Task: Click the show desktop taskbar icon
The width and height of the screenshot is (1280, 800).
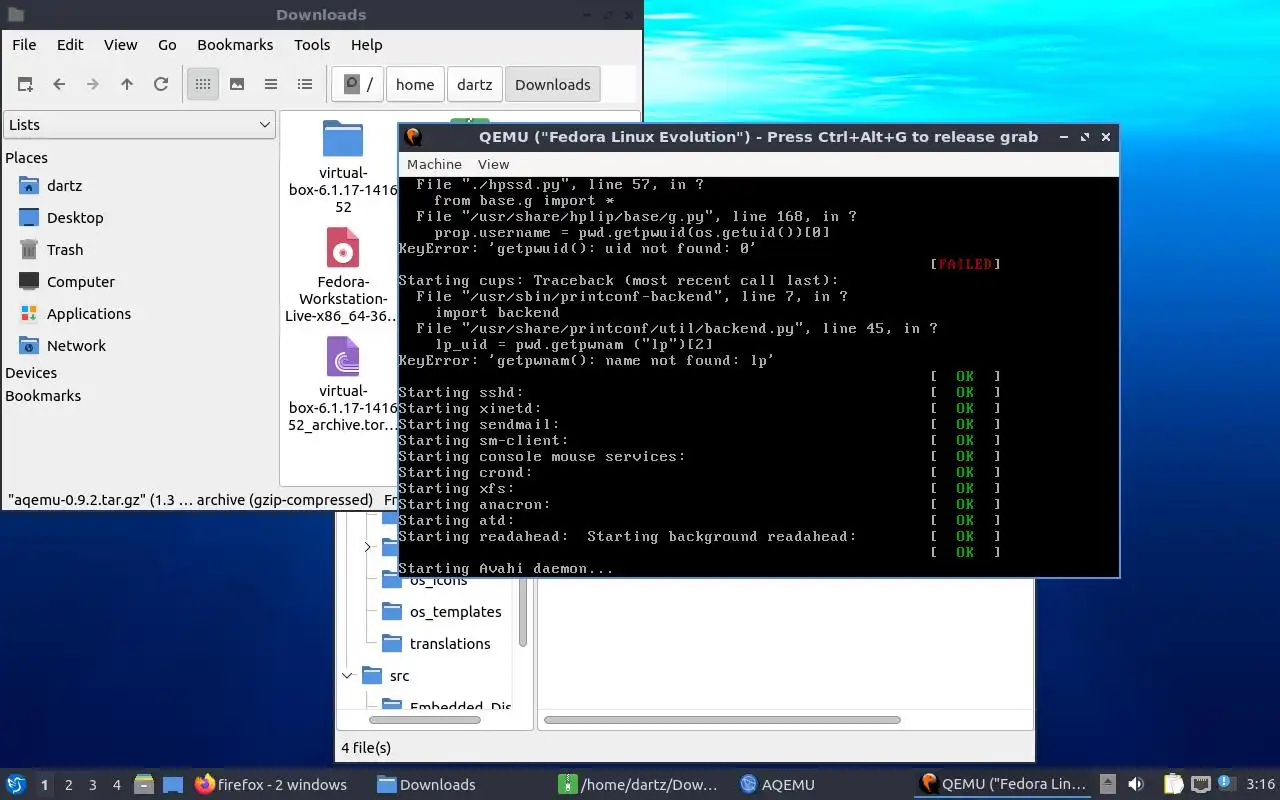Action: coord(172,785)
